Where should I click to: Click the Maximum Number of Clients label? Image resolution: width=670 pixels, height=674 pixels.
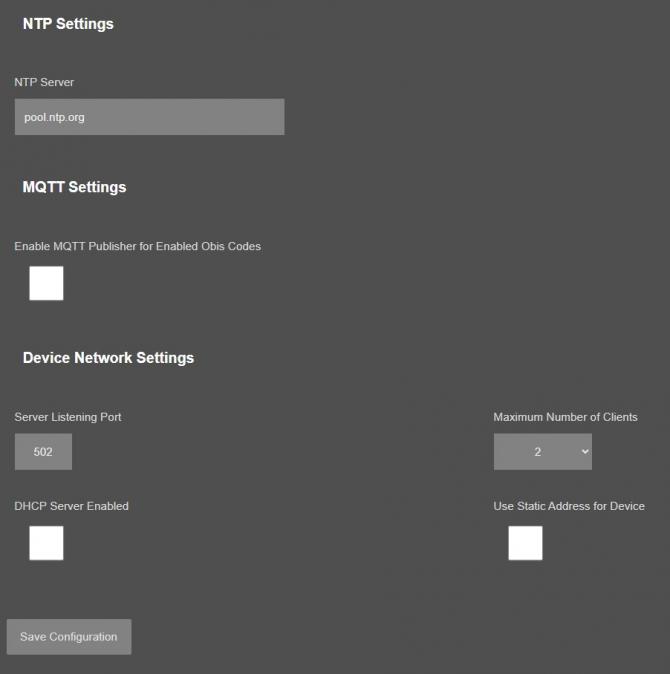pyautogui.click(x=565, y=417)
